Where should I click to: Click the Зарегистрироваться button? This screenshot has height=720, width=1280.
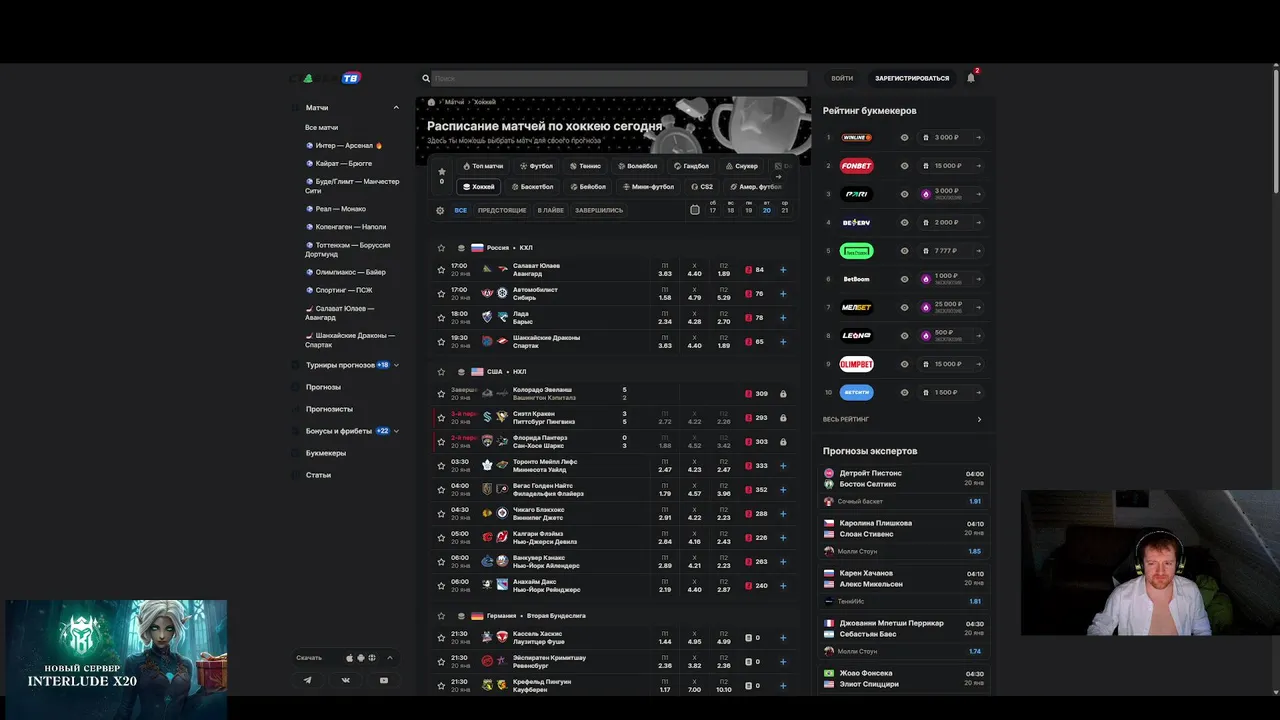[x=912, y=78]
